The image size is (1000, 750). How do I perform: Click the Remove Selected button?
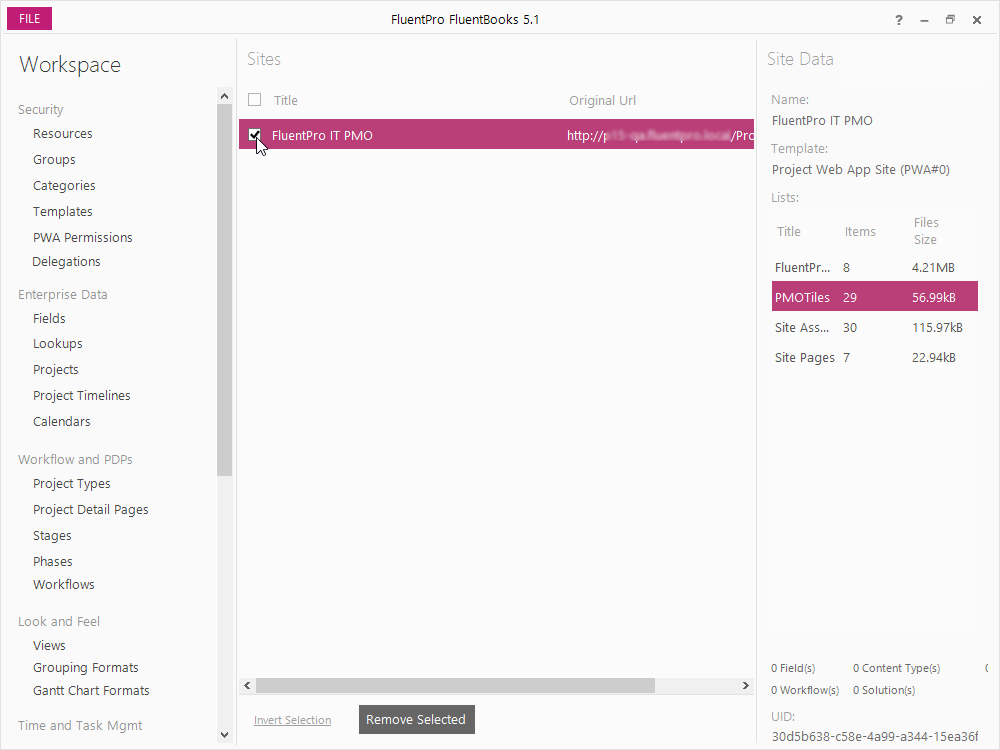416,719
